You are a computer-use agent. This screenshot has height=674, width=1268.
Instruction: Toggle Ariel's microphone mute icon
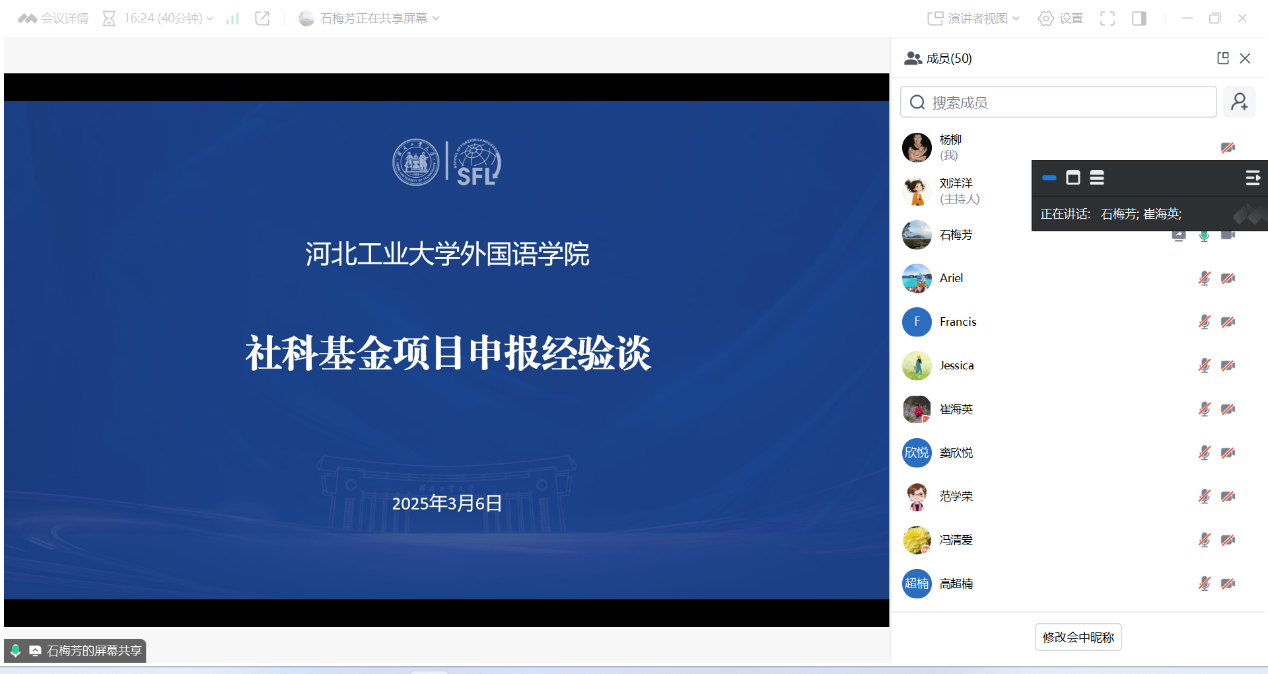(x=1204, y=278)
